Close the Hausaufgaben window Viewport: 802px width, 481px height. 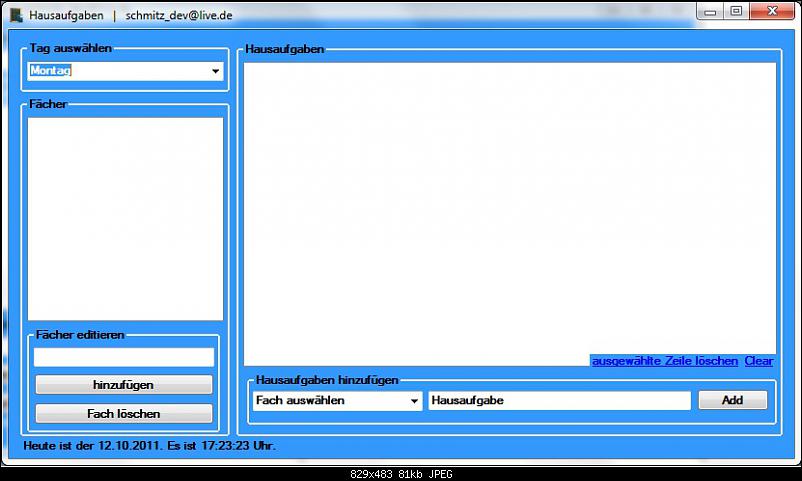(771, 12)
